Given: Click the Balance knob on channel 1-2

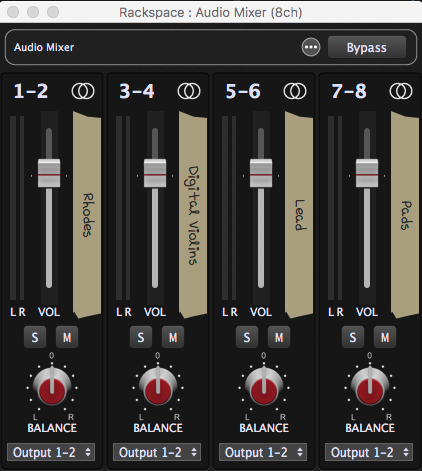Looking at the screenshot, I should 52,387.
